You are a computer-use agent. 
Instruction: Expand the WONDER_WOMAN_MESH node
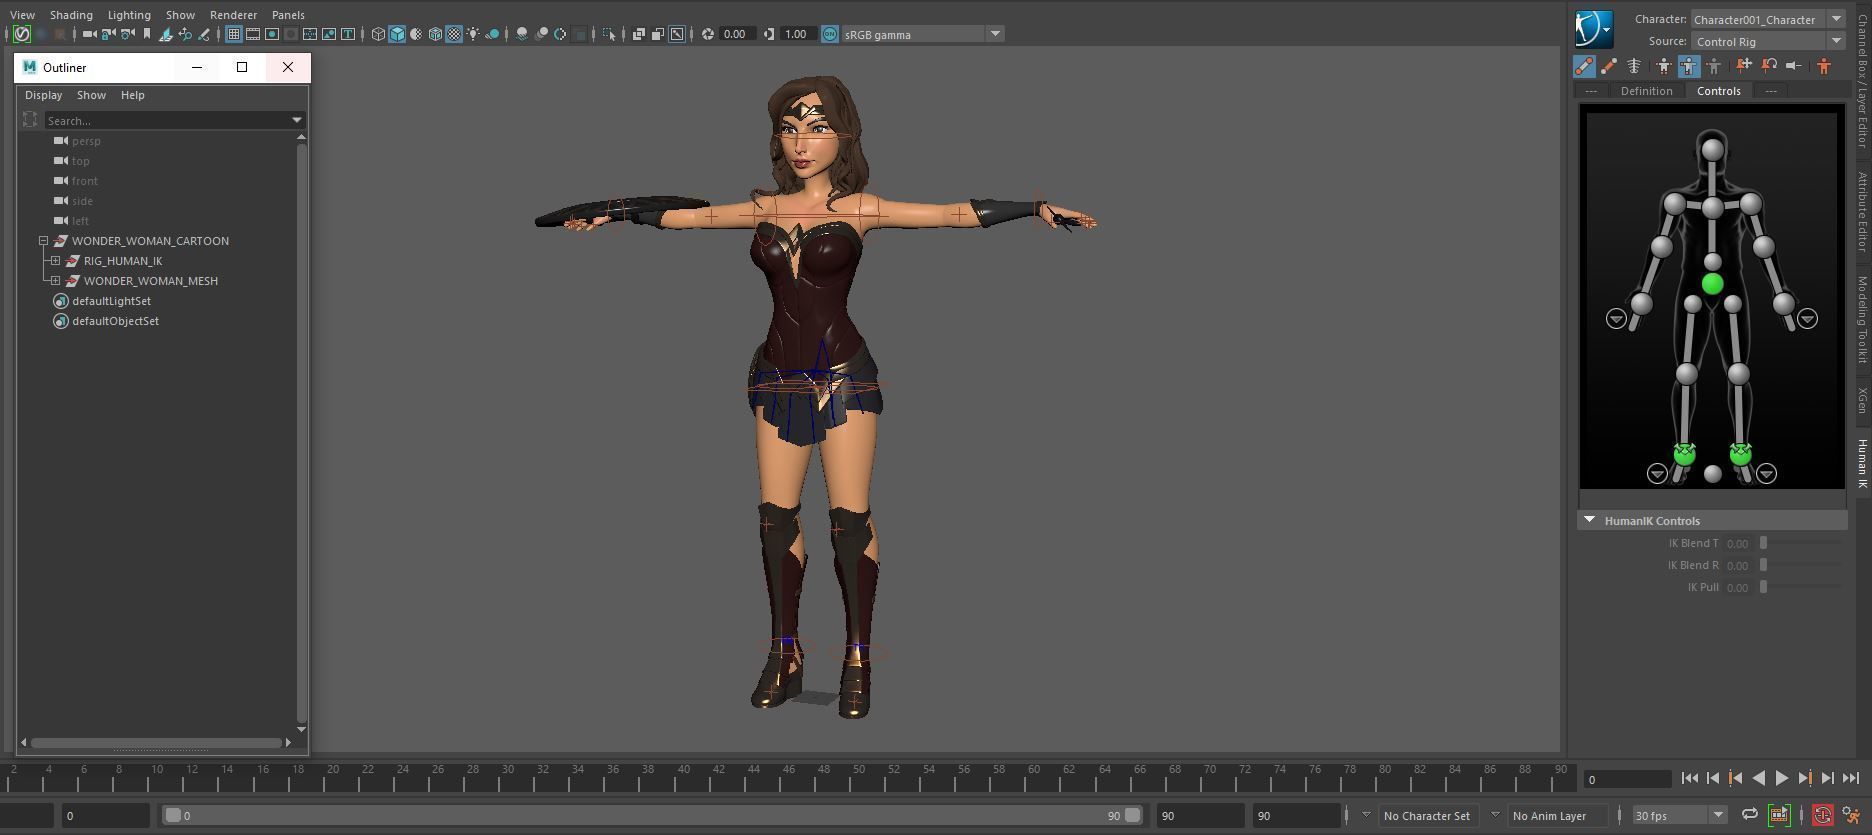pos(56,281)
